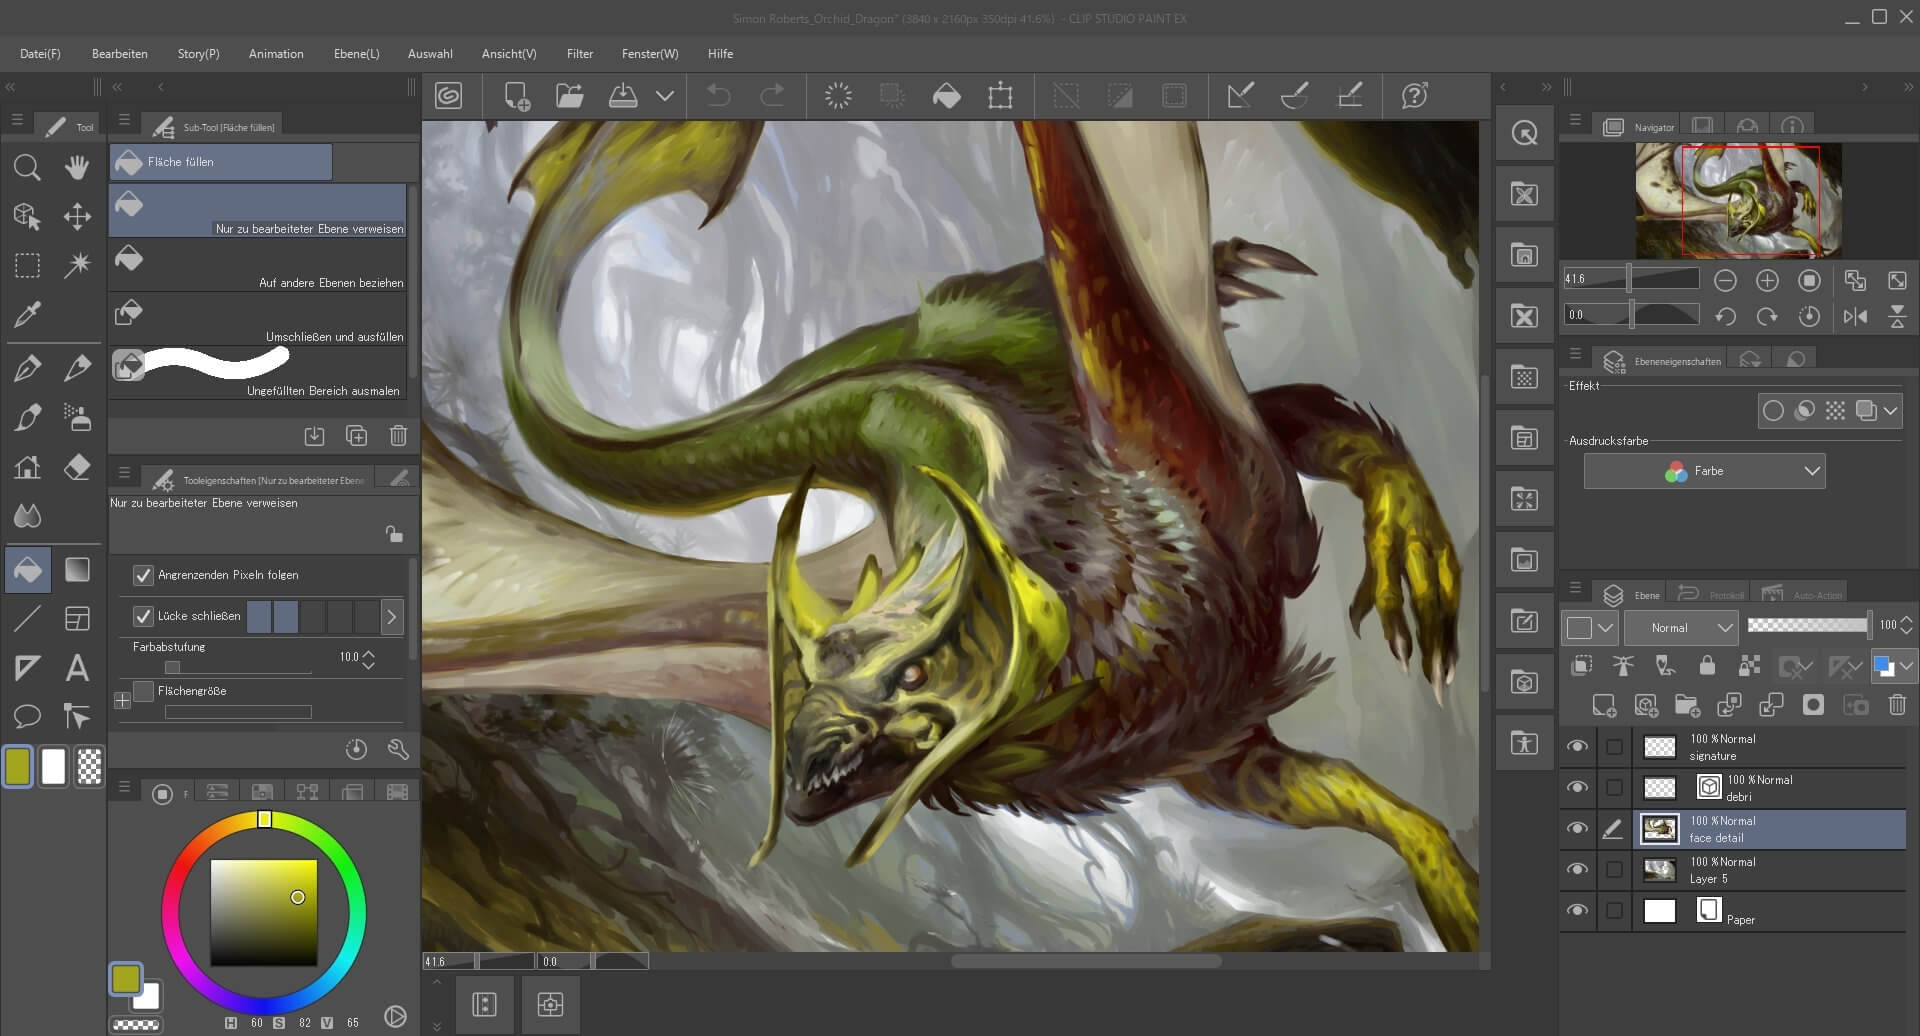Expand the Farbe expression color dropdown
The image size is (1920, 1036).
[1704, 471]
